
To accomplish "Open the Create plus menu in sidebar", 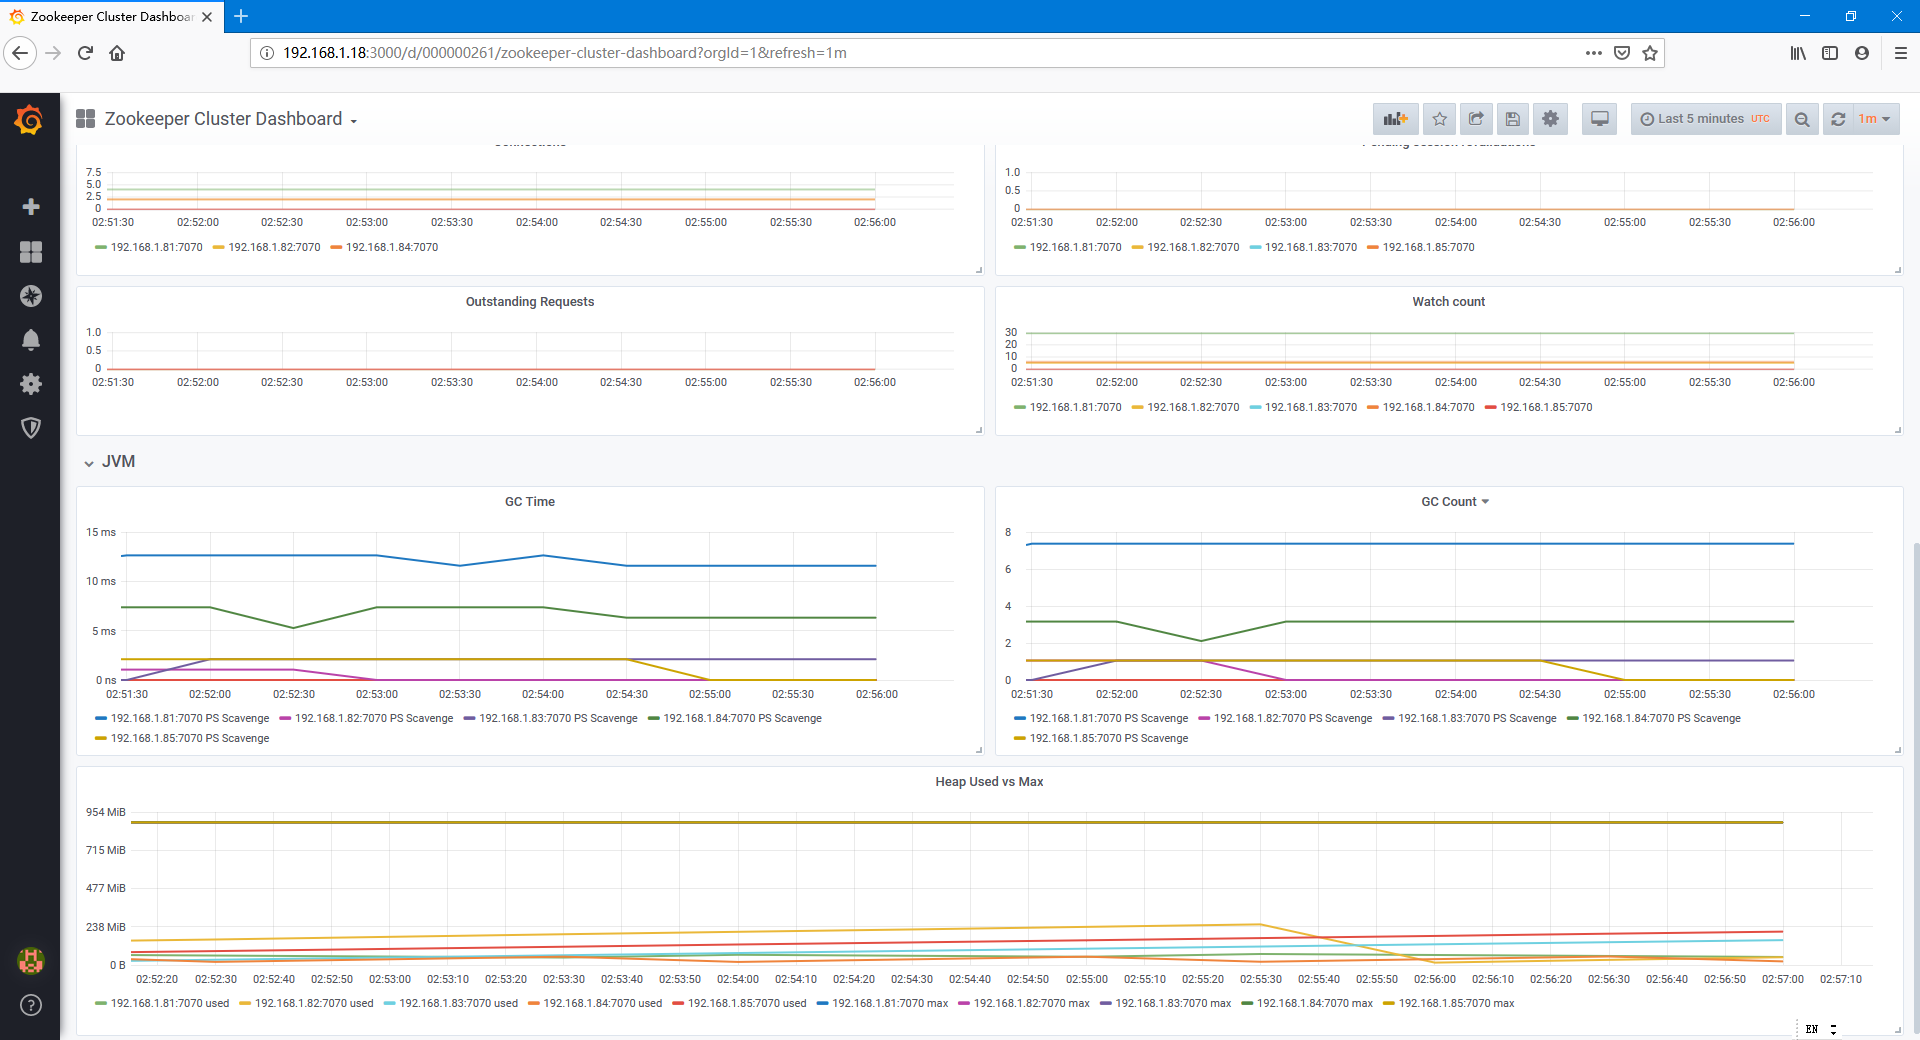I will pyautogui.click(x=31, y=207).
